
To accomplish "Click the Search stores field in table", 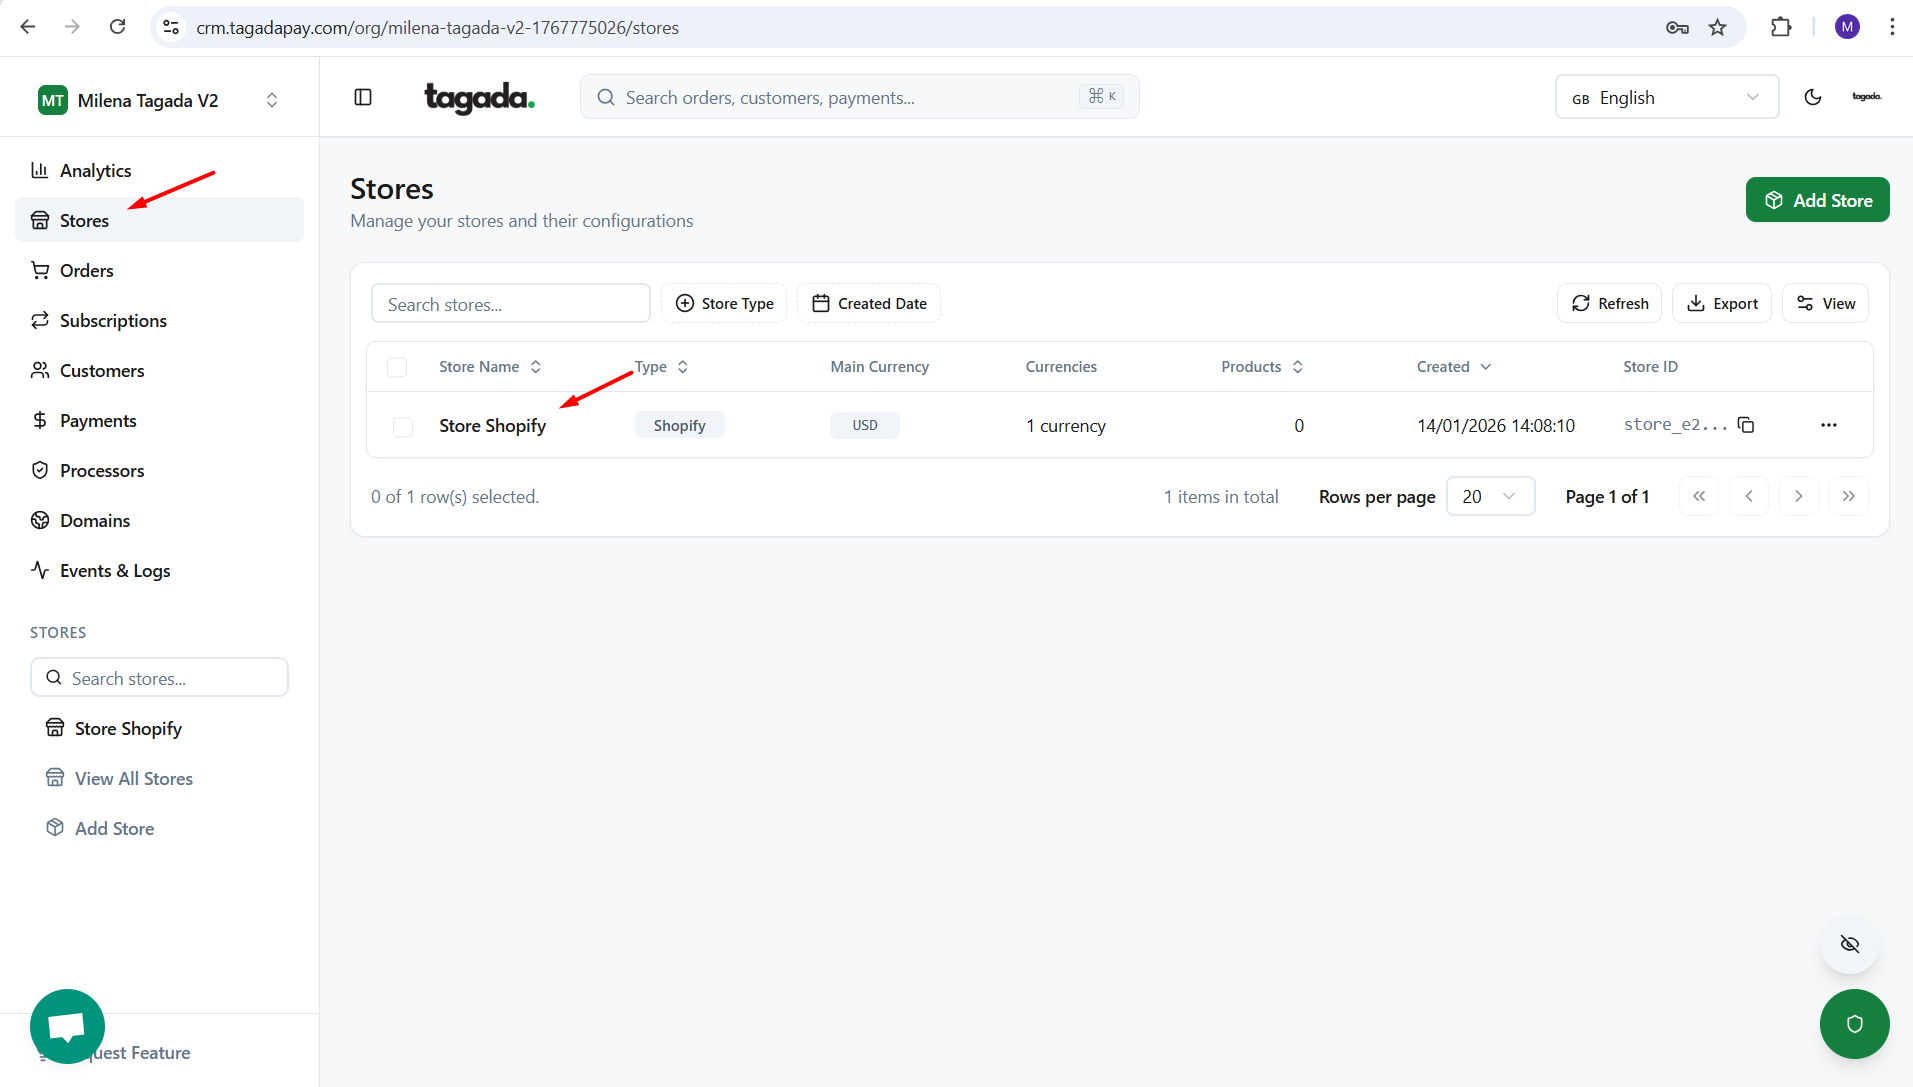I will click(x=510, y=304).
